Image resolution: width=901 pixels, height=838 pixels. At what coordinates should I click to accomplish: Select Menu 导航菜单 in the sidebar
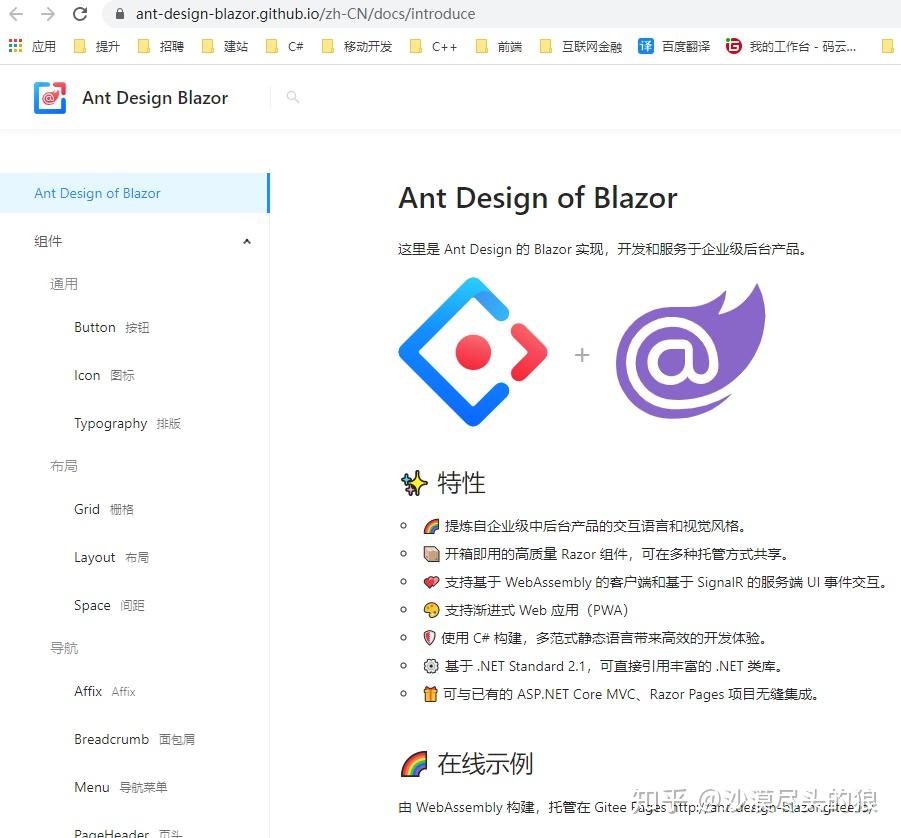pyautogui.click(x=119, y=787)
